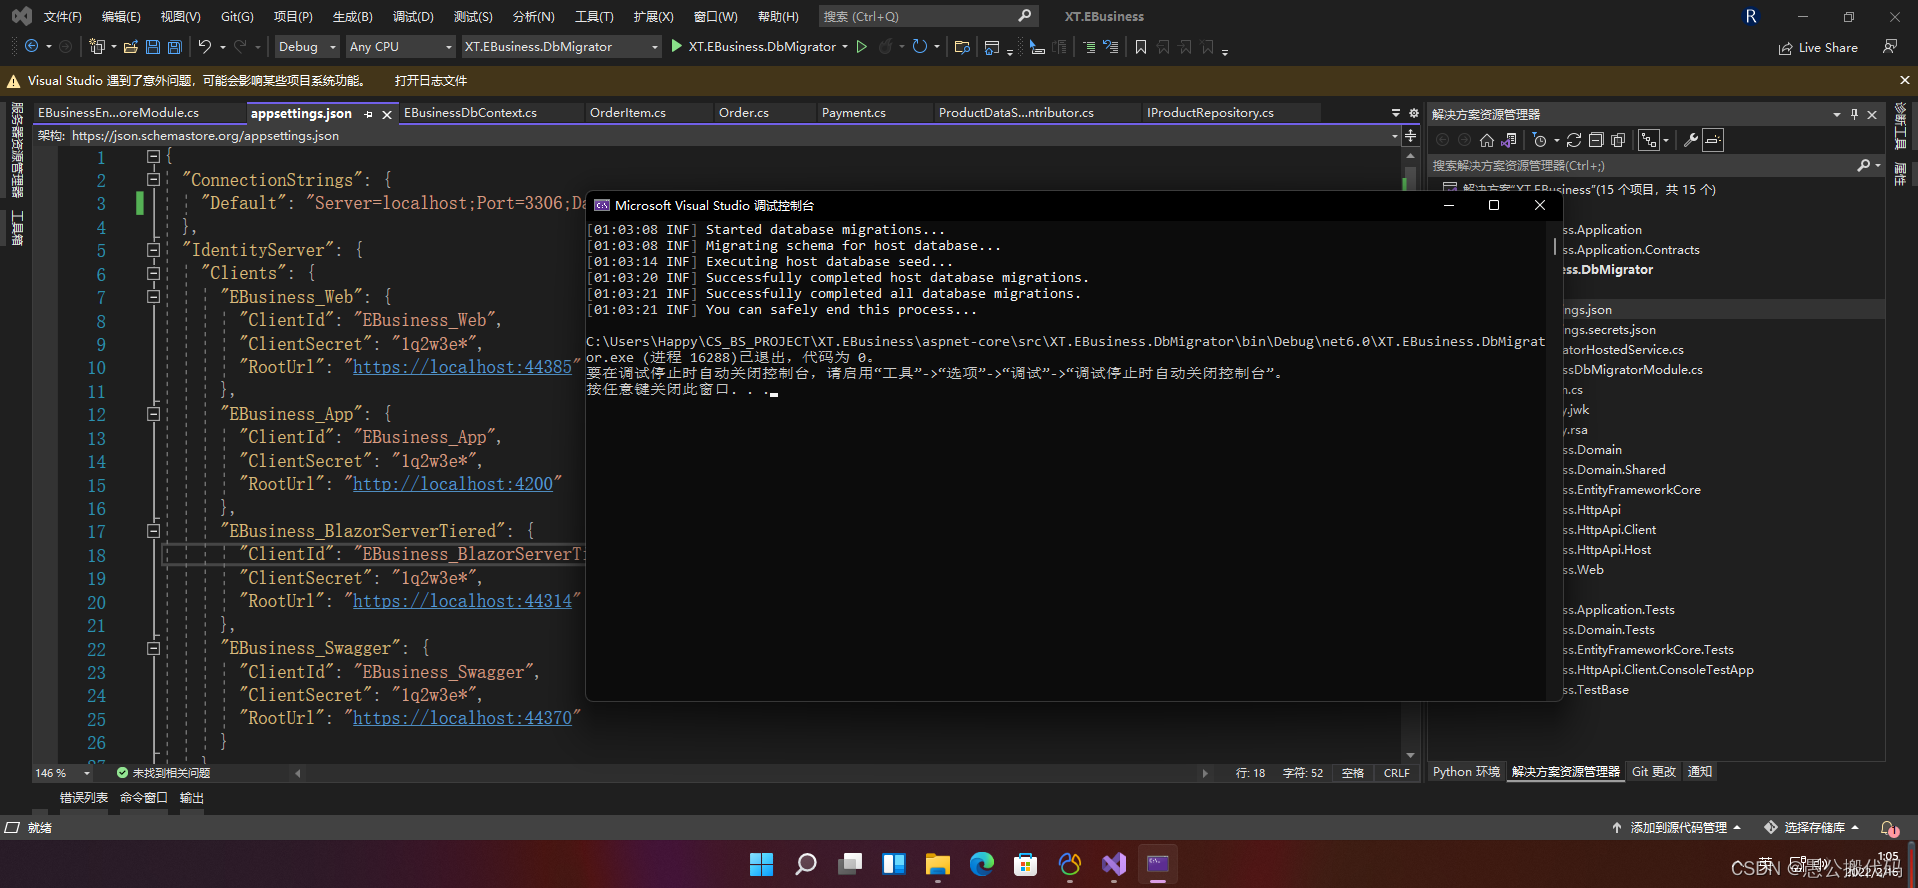Open File Explorer from the taskbar

(x=938, y=864)
